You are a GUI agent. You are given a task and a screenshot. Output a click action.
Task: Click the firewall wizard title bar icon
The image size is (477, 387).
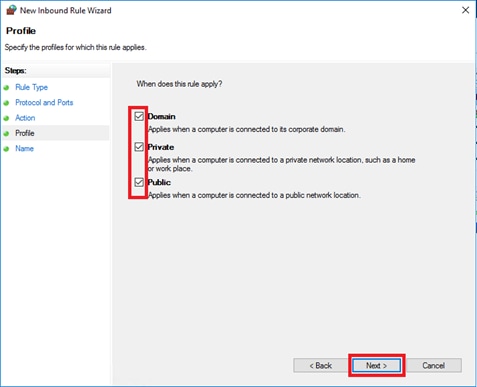tap(11, 10)
